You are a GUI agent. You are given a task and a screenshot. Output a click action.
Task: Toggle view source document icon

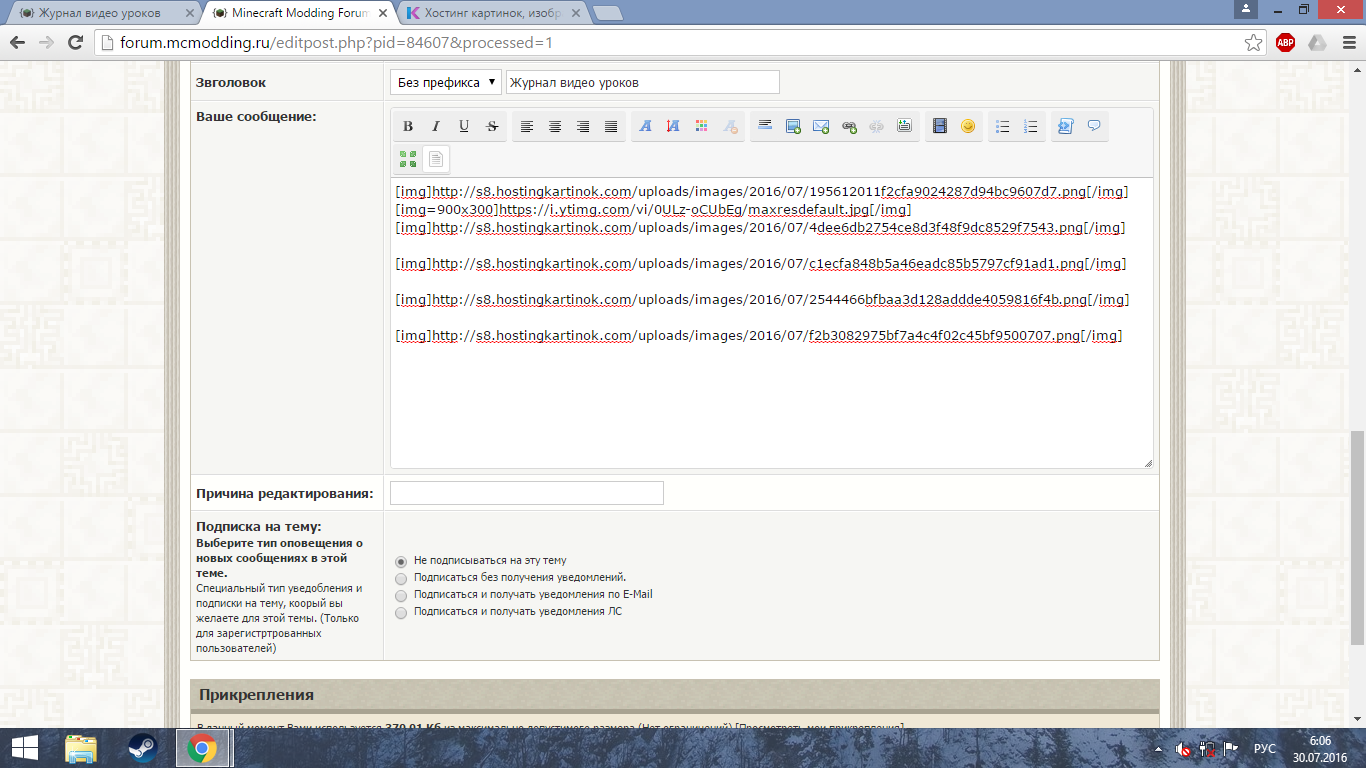(x=436, y=158)
